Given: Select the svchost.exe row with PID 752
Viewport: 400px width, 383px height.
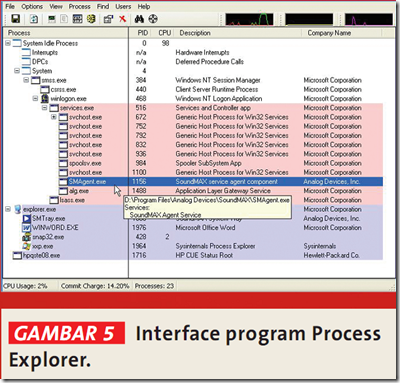Looking at the screenshot, I should pyautogui.click(x=193, y=126).
